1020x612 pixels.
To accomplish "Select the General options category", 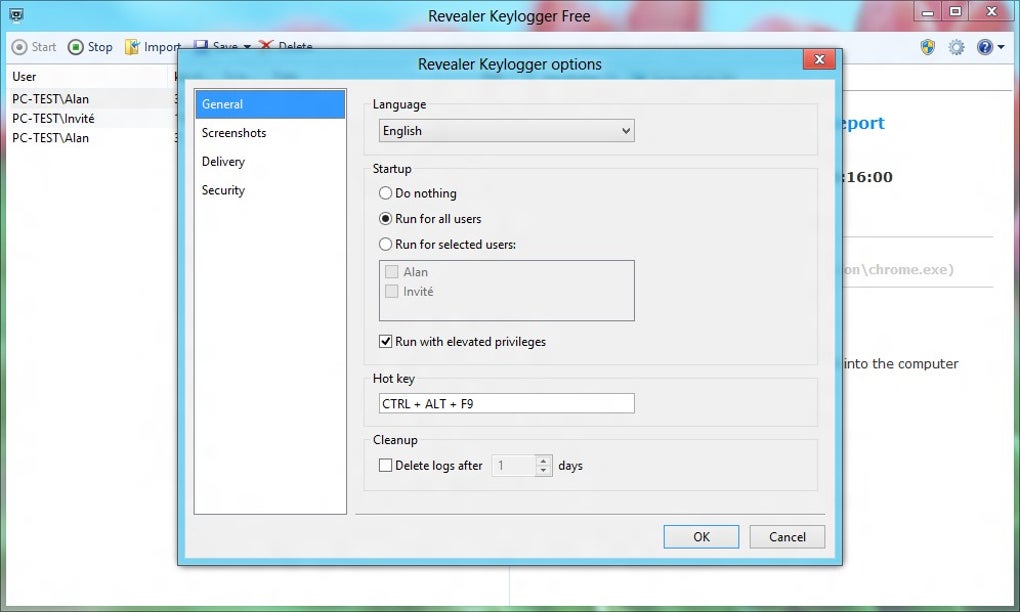I will pos(270,104).
